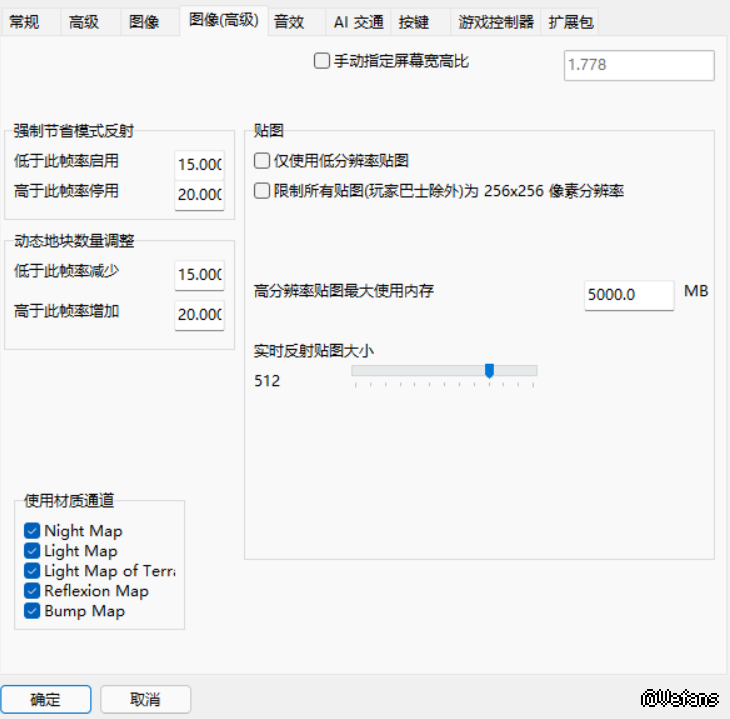Enable the 256x256 texture limit checkbox

262,190
